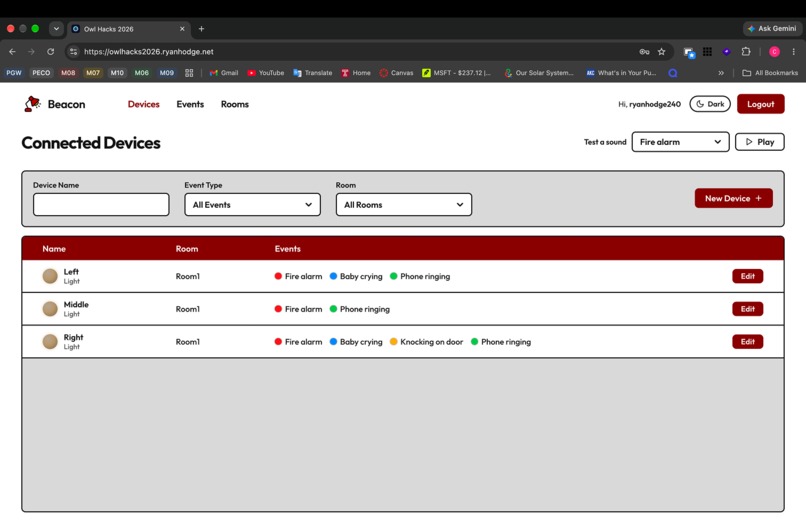Screen dimensions: 806x523
Task: Click the password key icon in address bar
Action: pos(644,51)
